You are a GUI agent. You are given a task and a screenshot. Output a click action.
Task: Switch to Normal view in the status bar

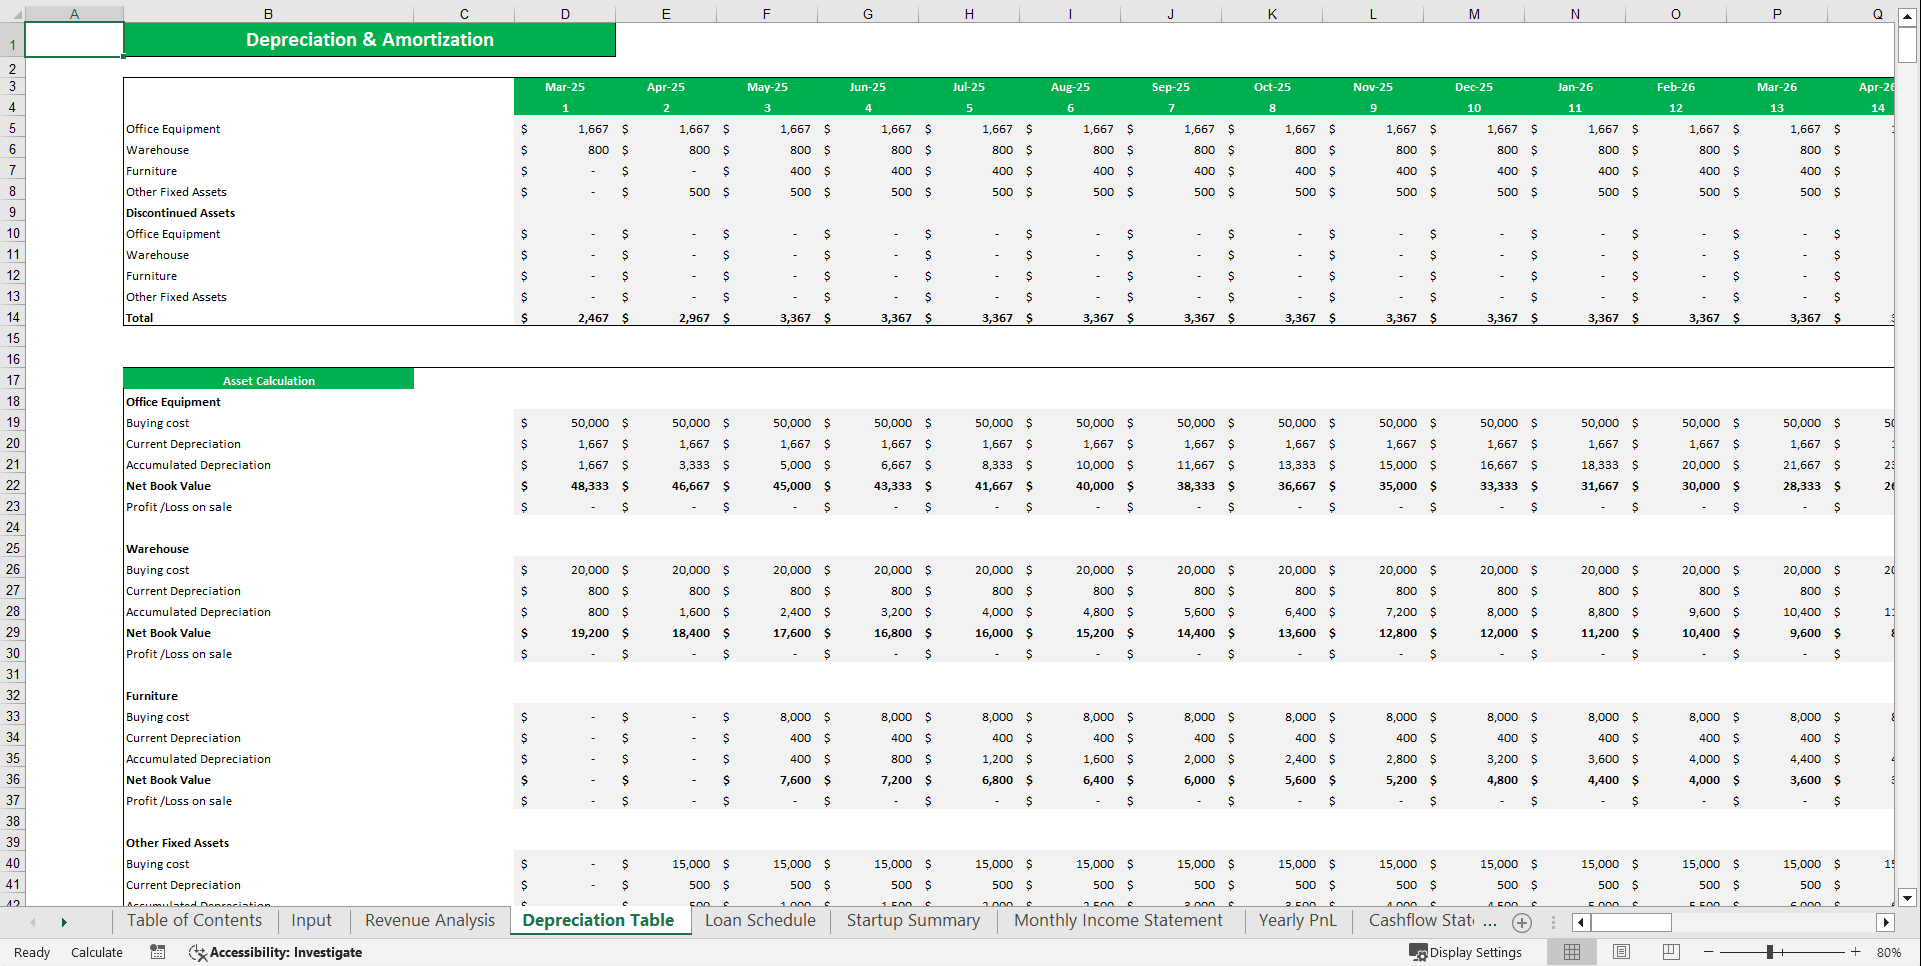(x=1571, y=952)
